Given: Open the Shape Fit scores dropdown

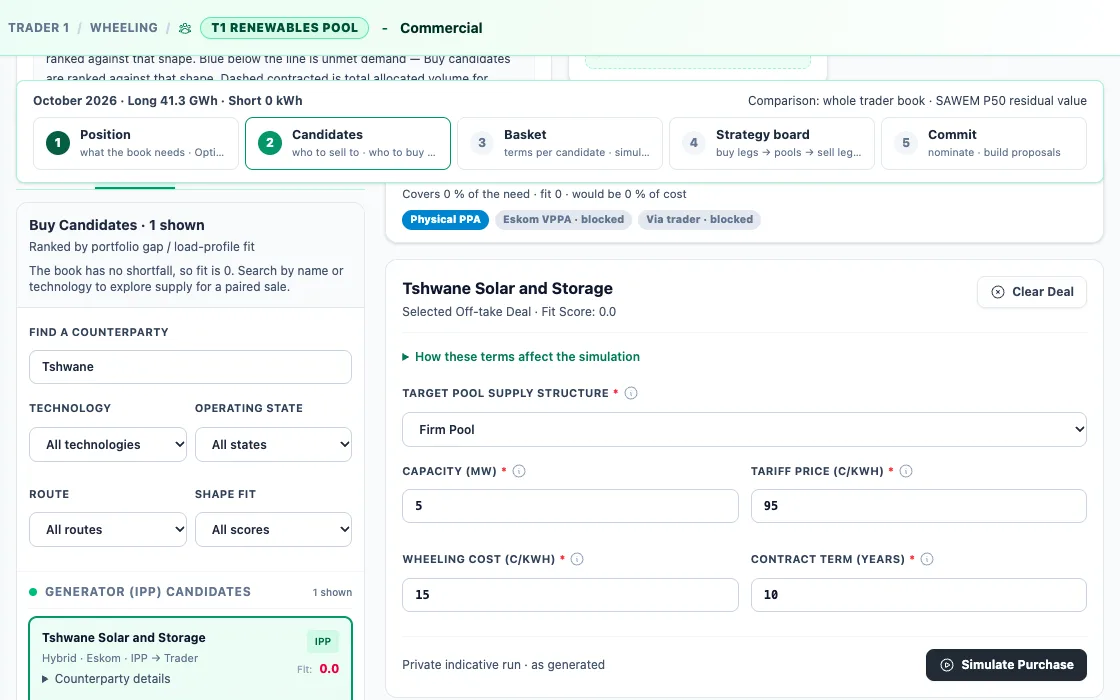Looking at the screenshot, I should point(274,529).
